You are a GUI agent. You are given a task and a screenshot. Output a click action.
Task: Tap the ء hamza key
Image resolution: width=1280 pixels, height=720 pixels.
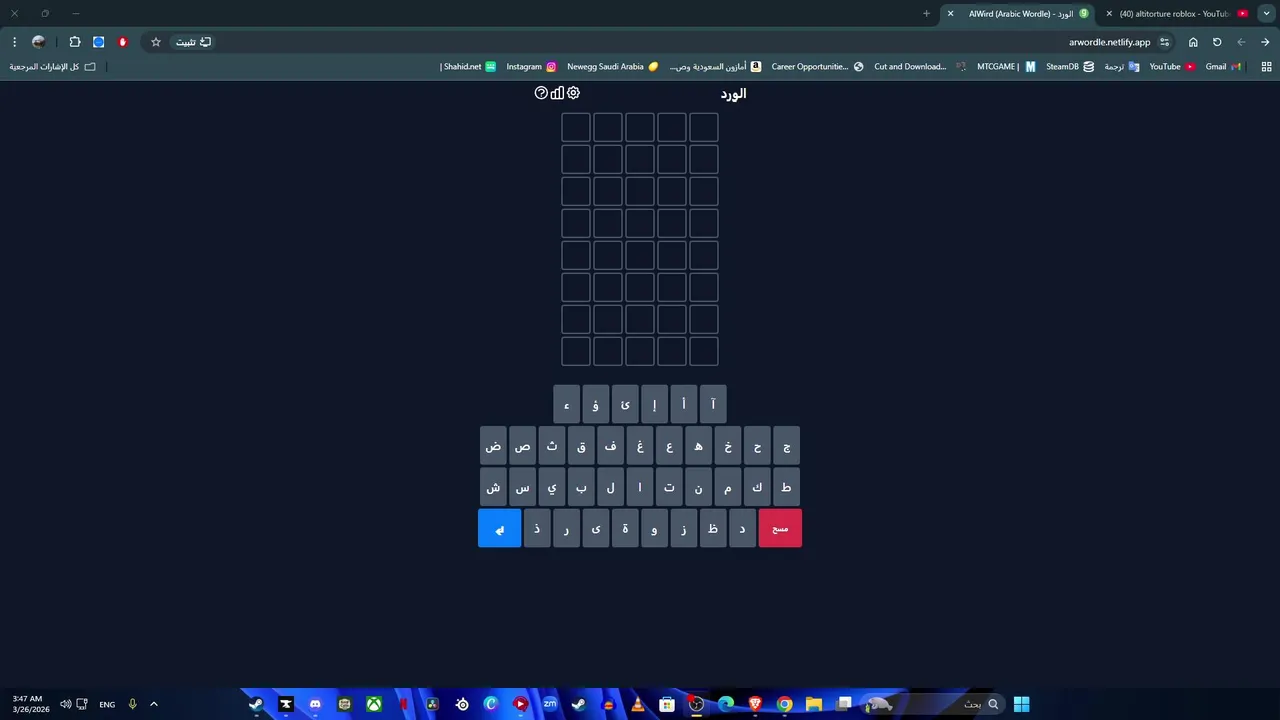click(x=566, y=404)
